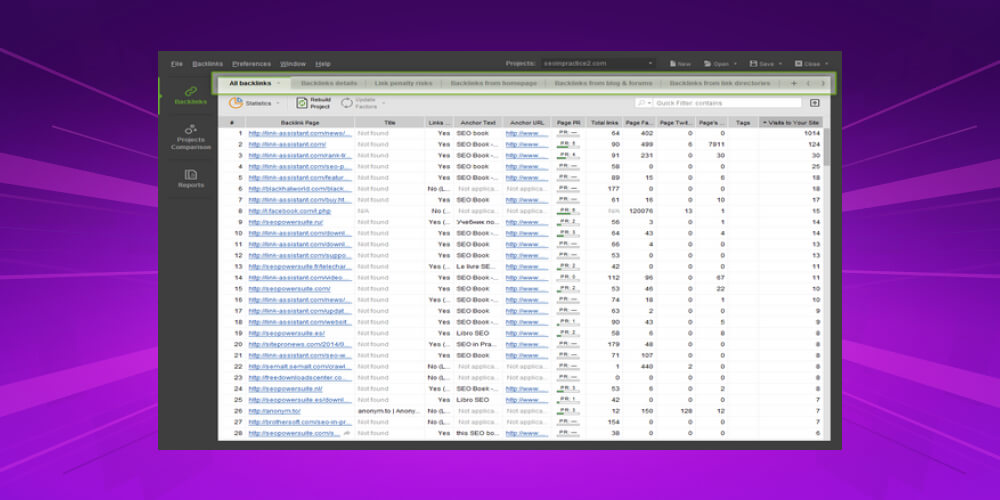Open the blackhatworld.com backlink in row 6
The width and height of the screenshot is (1000, 500).
click(x=300, y=189)
